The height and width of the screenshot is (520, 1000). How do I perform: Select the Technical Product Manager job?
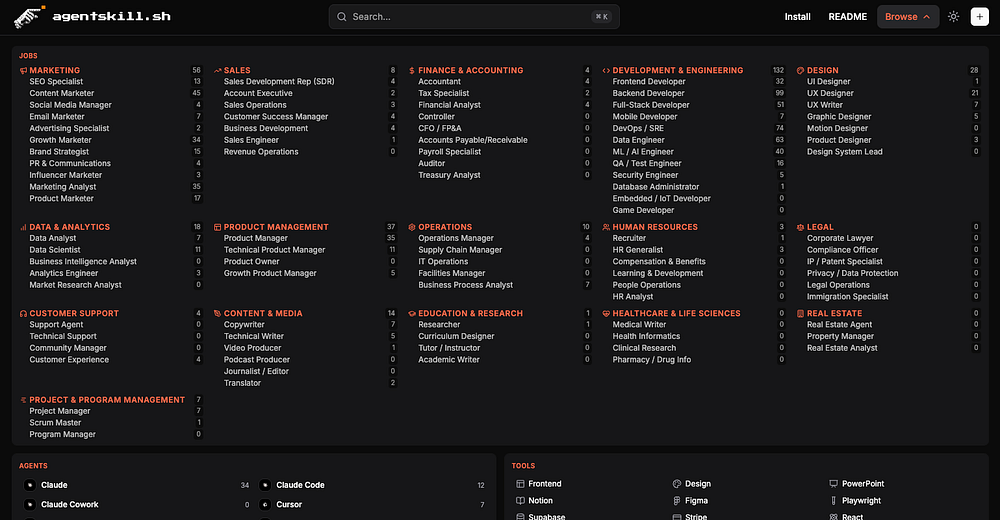(274, 250)
